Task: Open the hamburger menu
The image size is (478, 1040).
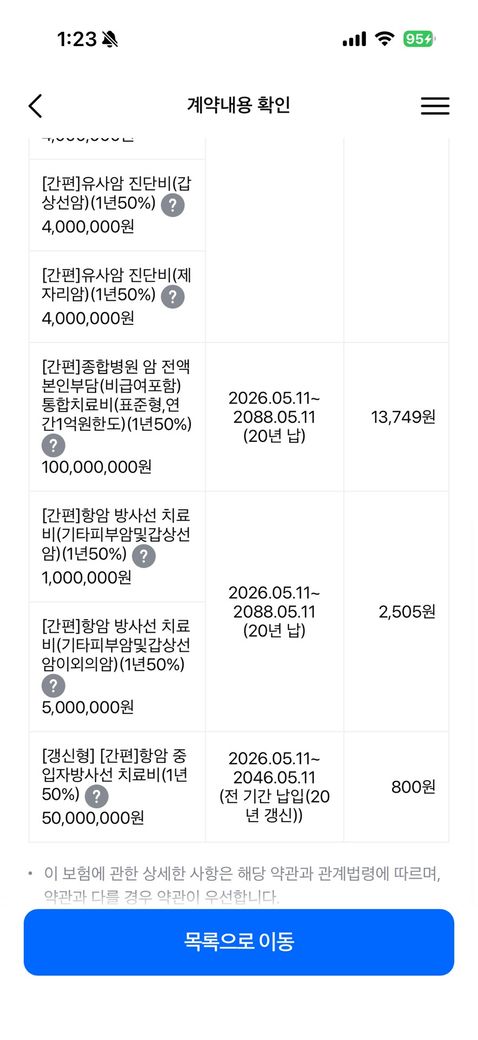Action: (x=435, y=106)
